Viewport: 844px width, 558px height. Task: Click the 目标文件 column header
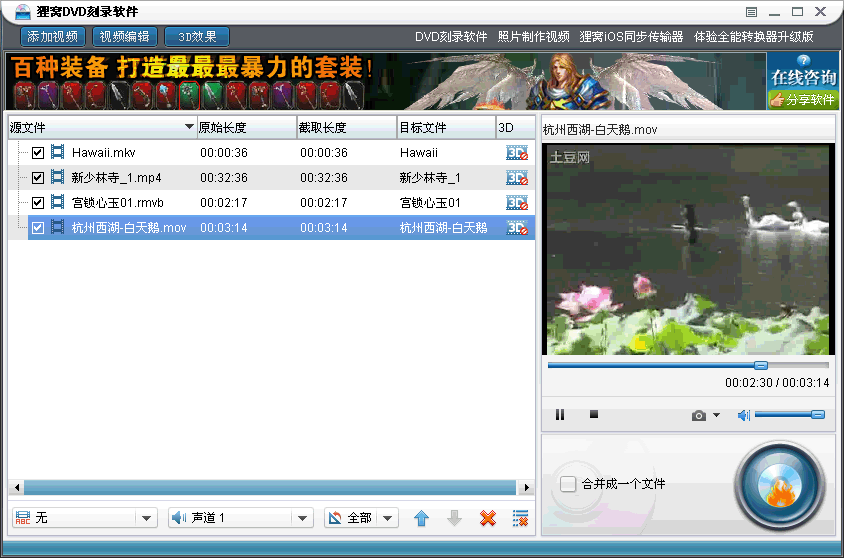tap(446, 128)
